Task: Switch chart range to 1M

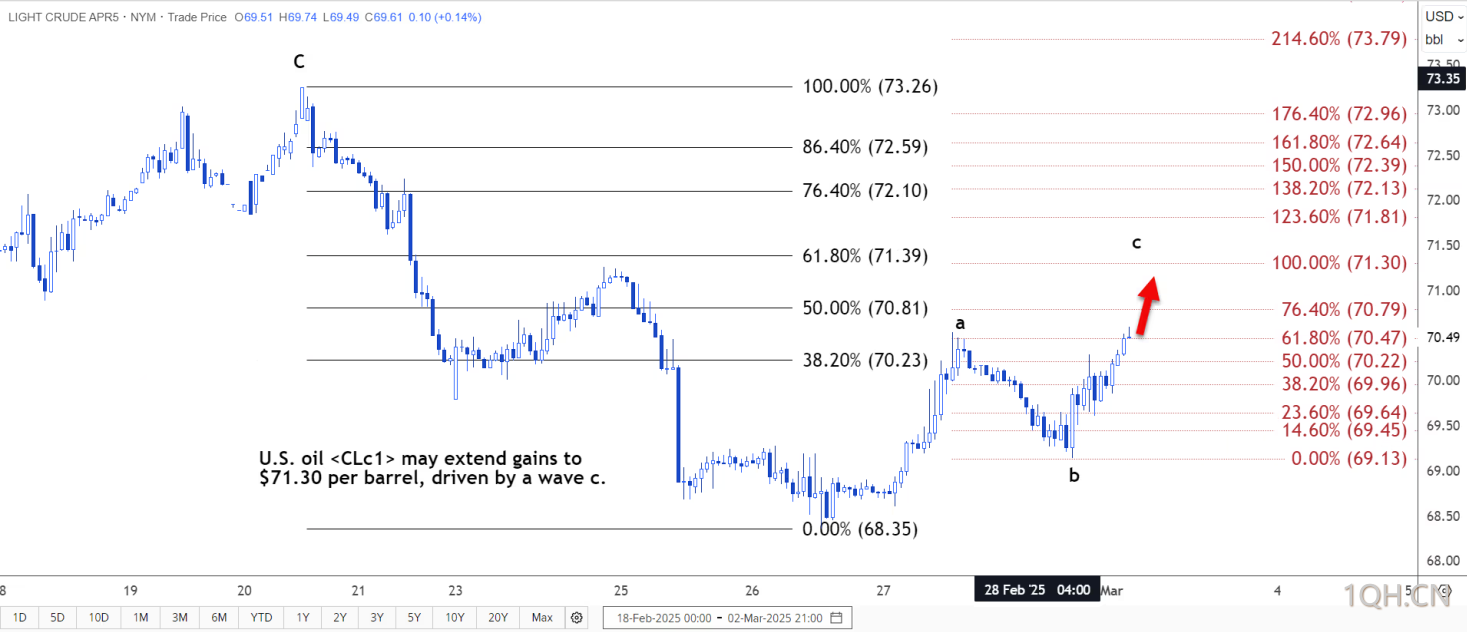Action: click(140, 618)
